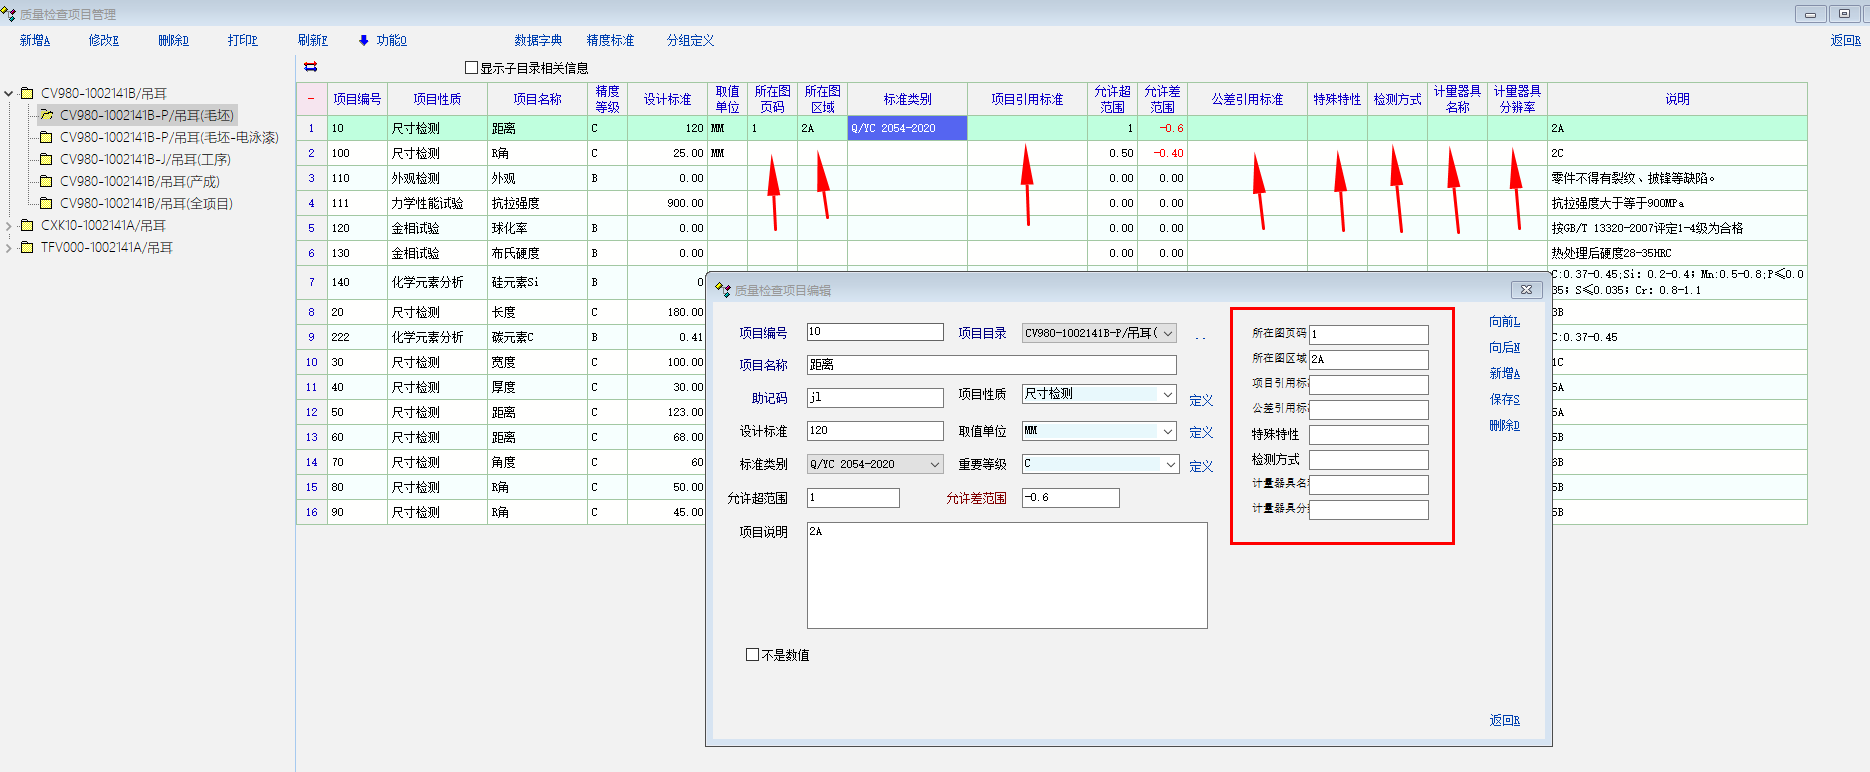Open the 数据字典 menu item

pos(538,40)
